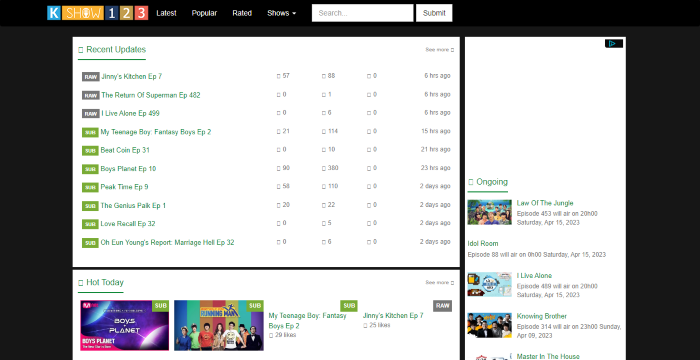Open the Rated menu item
The width and height of the screenshot is (700, 360).
[242, 13]
